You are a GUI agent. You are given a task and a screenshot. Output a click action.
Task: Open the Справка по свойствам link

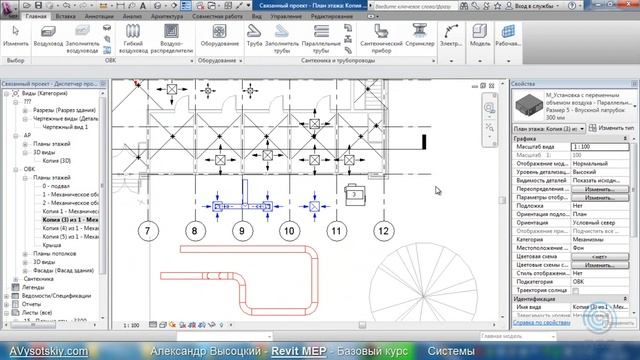pos(542,323)
